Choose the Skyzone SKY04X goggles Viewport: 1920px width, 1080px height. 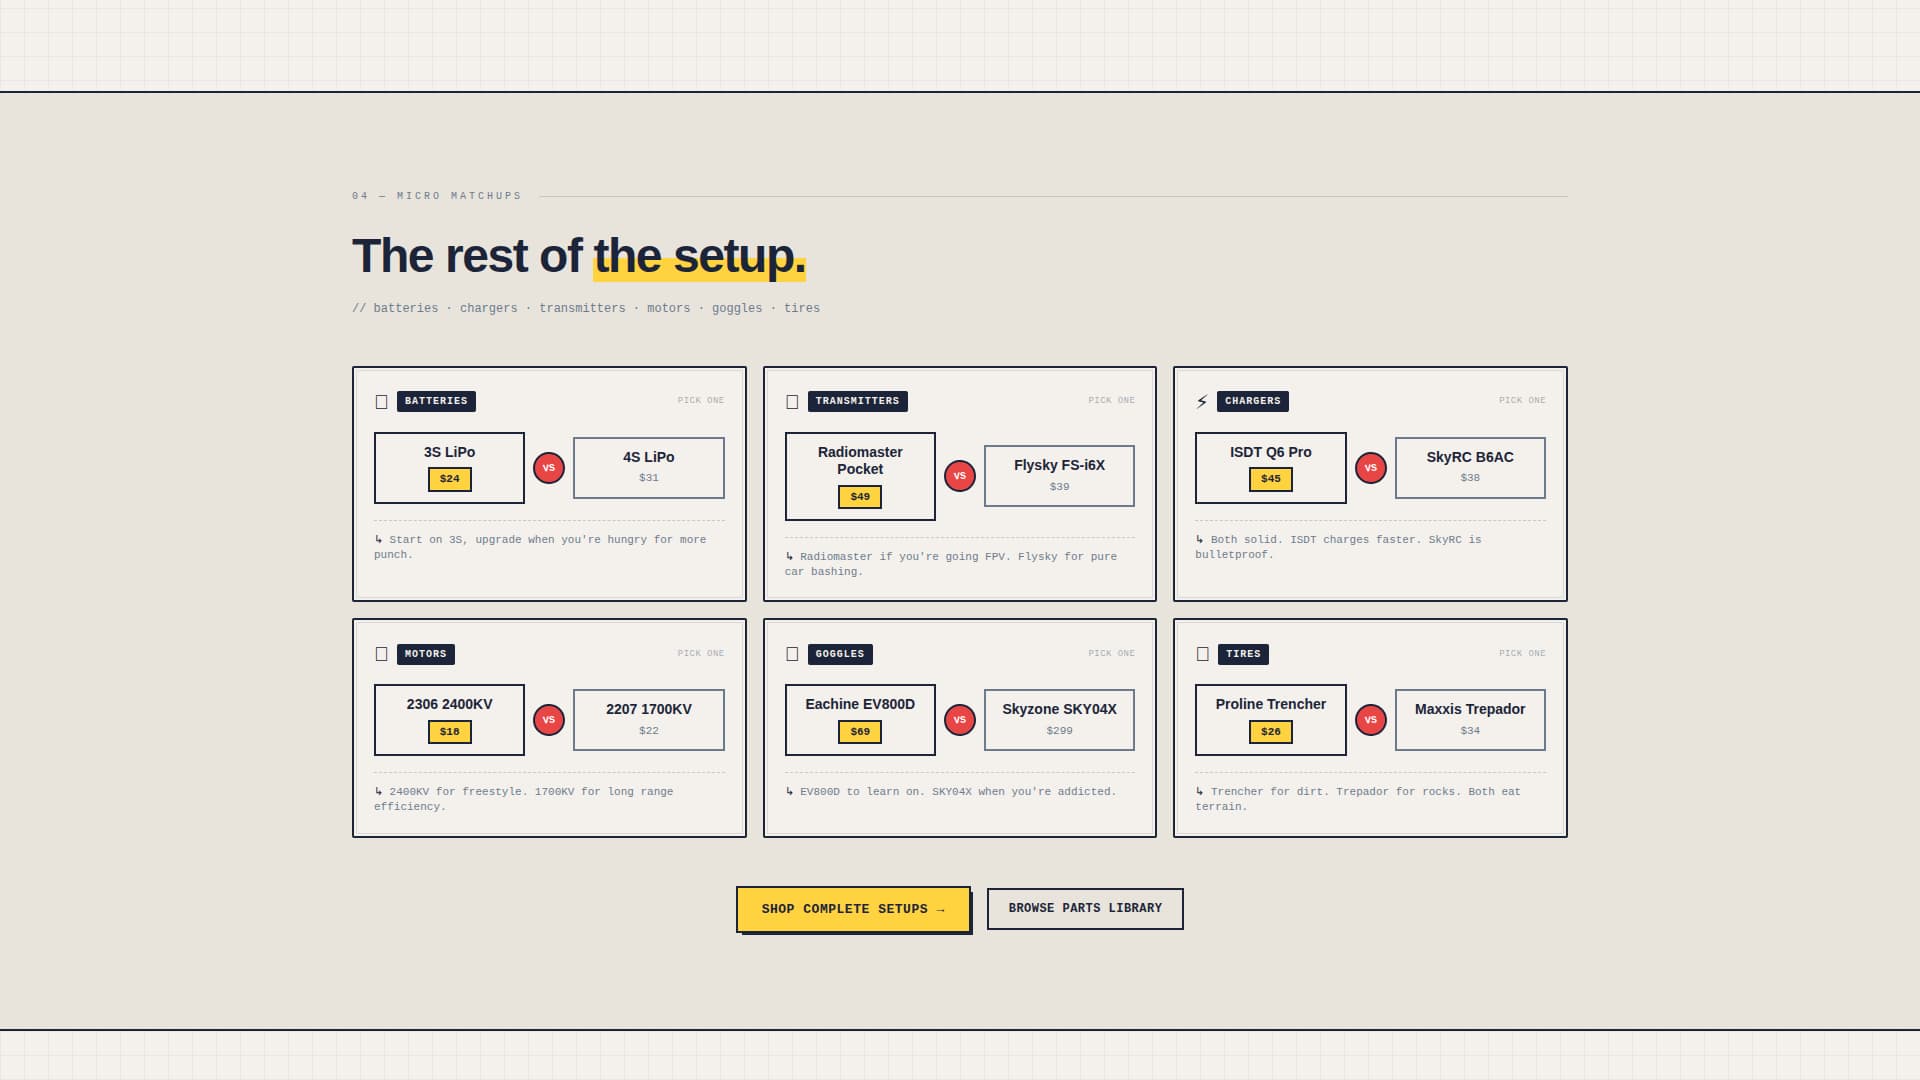[x=1059, y=720]
